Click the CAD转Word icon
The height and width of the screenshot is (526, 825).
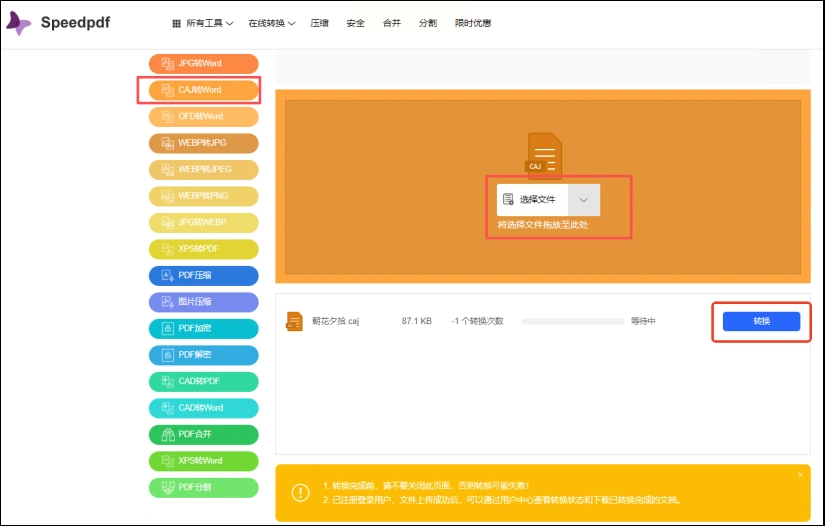click(x=167, y=408)
